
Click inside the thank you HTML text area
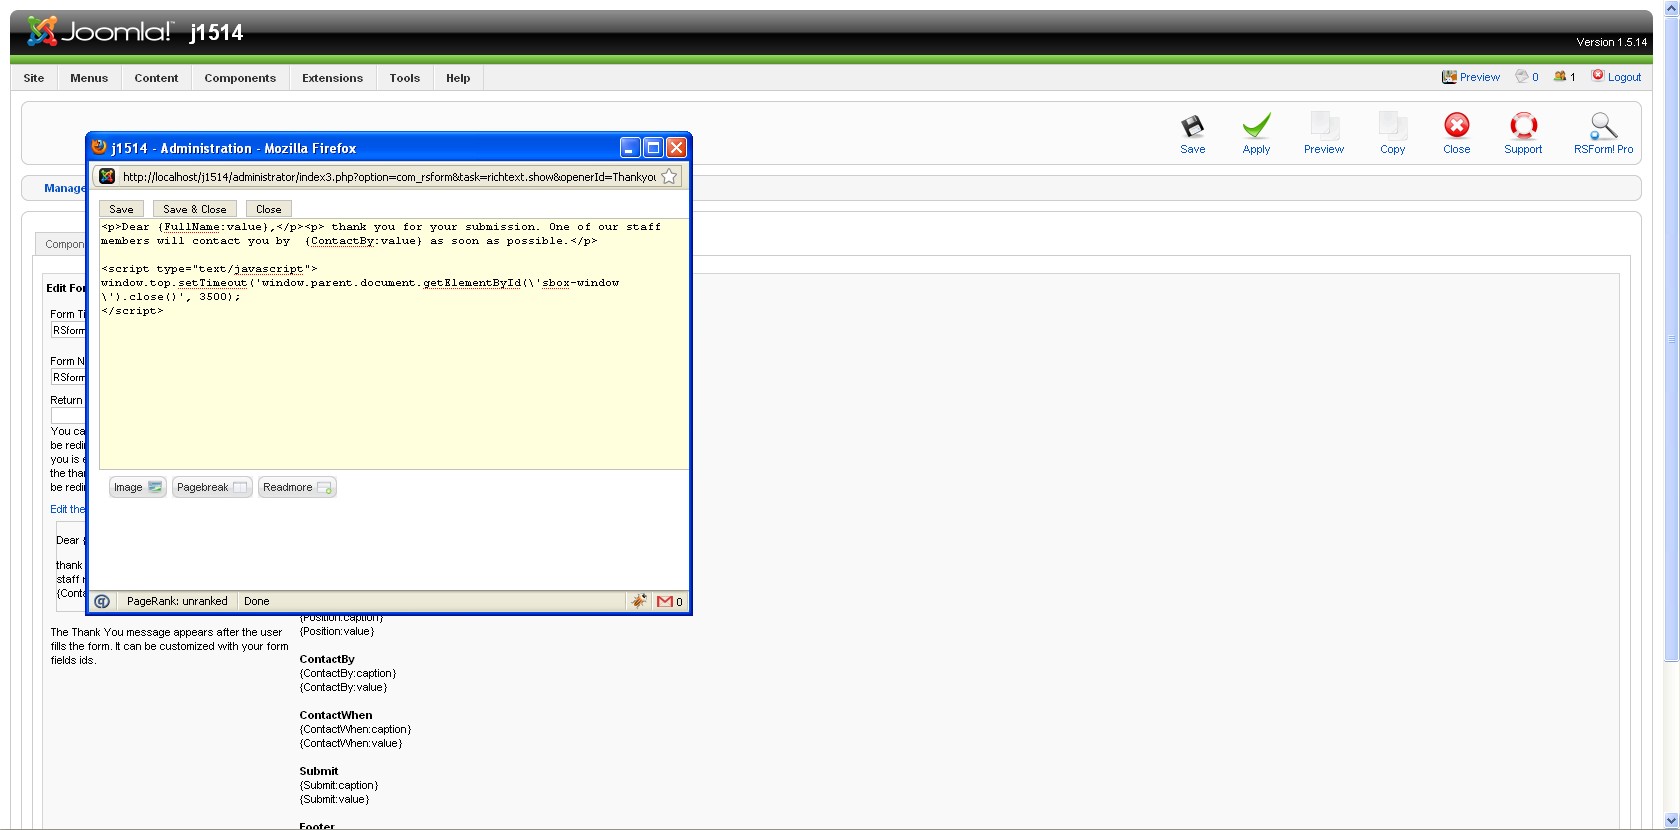[x=394, y=344]
